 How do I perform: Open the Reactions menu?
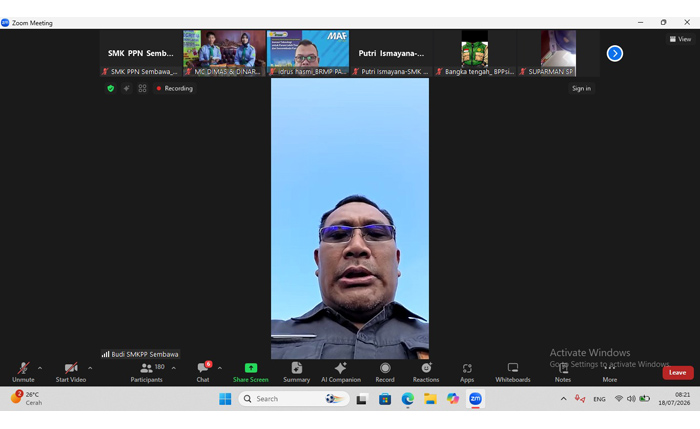(426, 372)
